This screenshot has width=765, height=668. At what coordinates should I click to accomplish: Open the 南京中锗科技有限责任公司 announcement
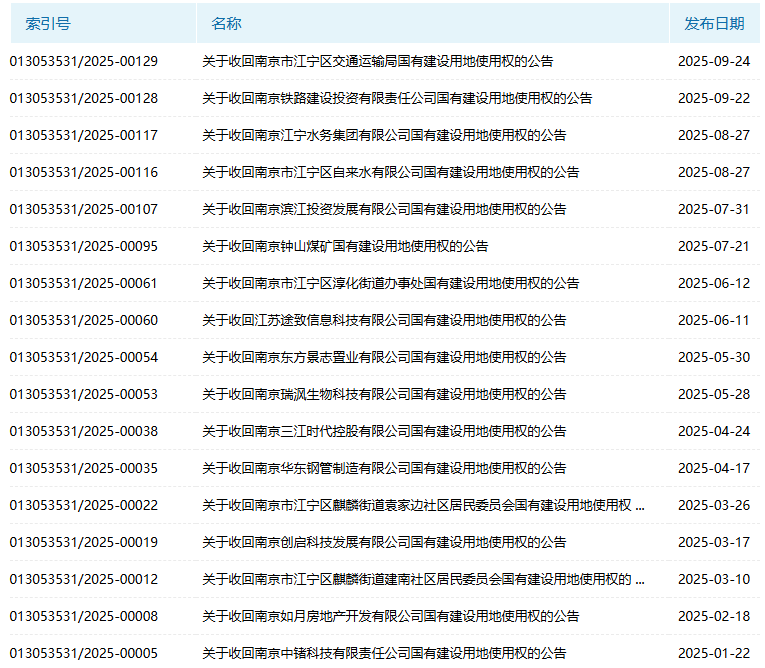click(x=384, y=653)
